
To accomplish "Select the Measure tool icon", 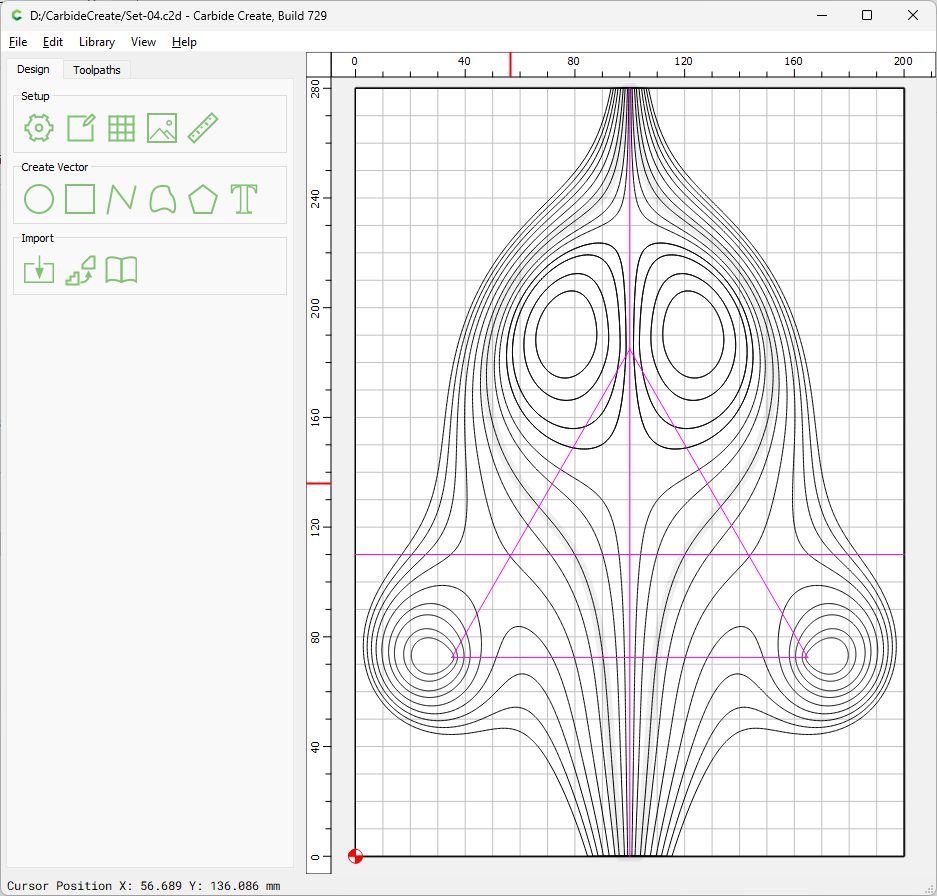I will coord(202,128).
